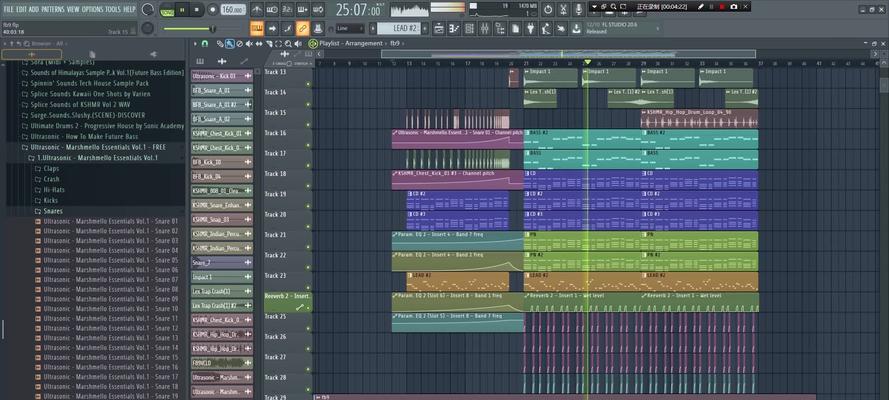
Task: Open the OPTIONS menu
Action: click(92, 9)
